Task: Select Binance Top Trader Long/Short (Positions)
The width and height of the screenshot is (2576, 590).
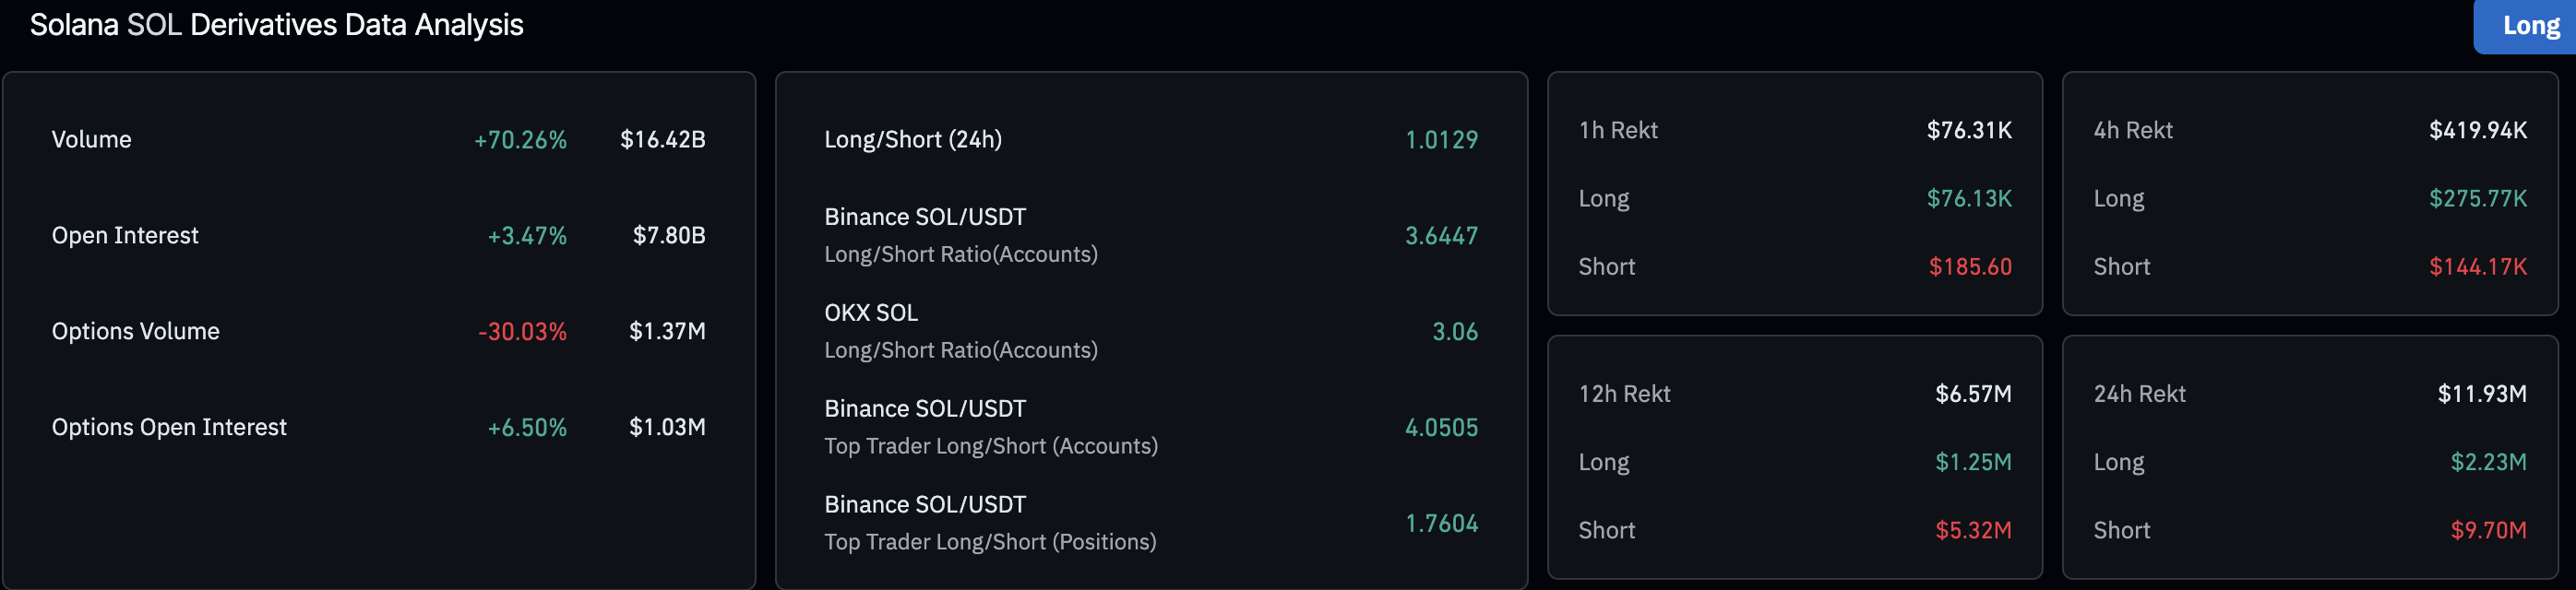Action: click(x=989, y=523)
